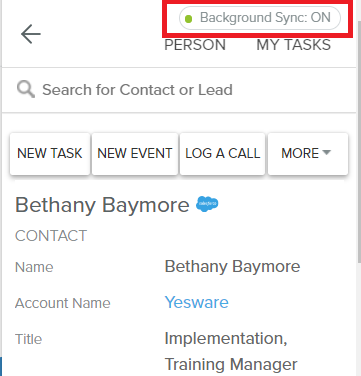The height and width of the screenshot is (376, 361).
Task: Click the Implementation, Training Manager title value
Action: point(231,351)
